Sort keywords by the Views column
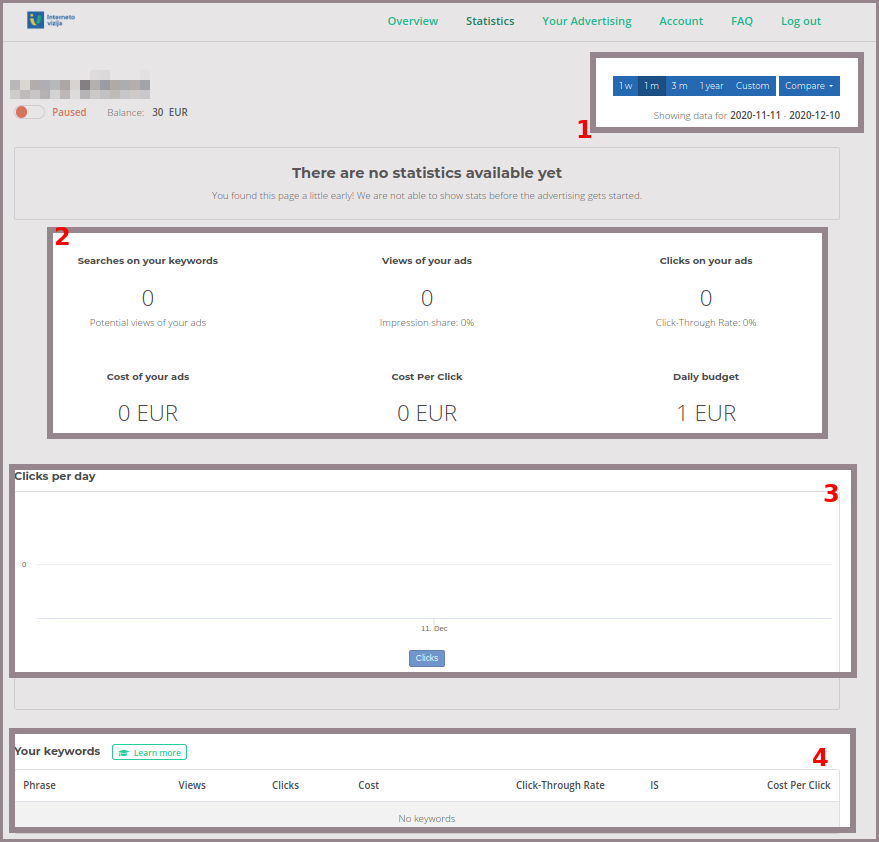 192,785
